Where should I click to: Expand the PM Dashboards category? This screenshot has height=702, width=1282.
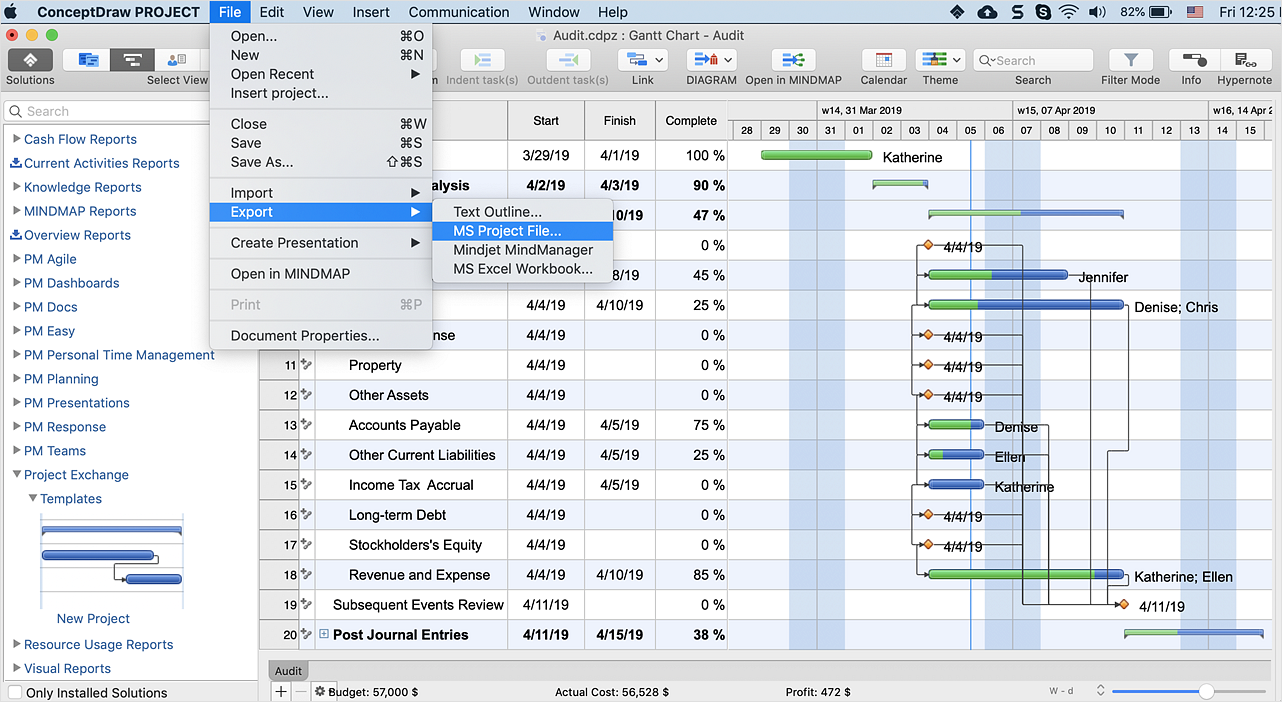tap(17, 283)
